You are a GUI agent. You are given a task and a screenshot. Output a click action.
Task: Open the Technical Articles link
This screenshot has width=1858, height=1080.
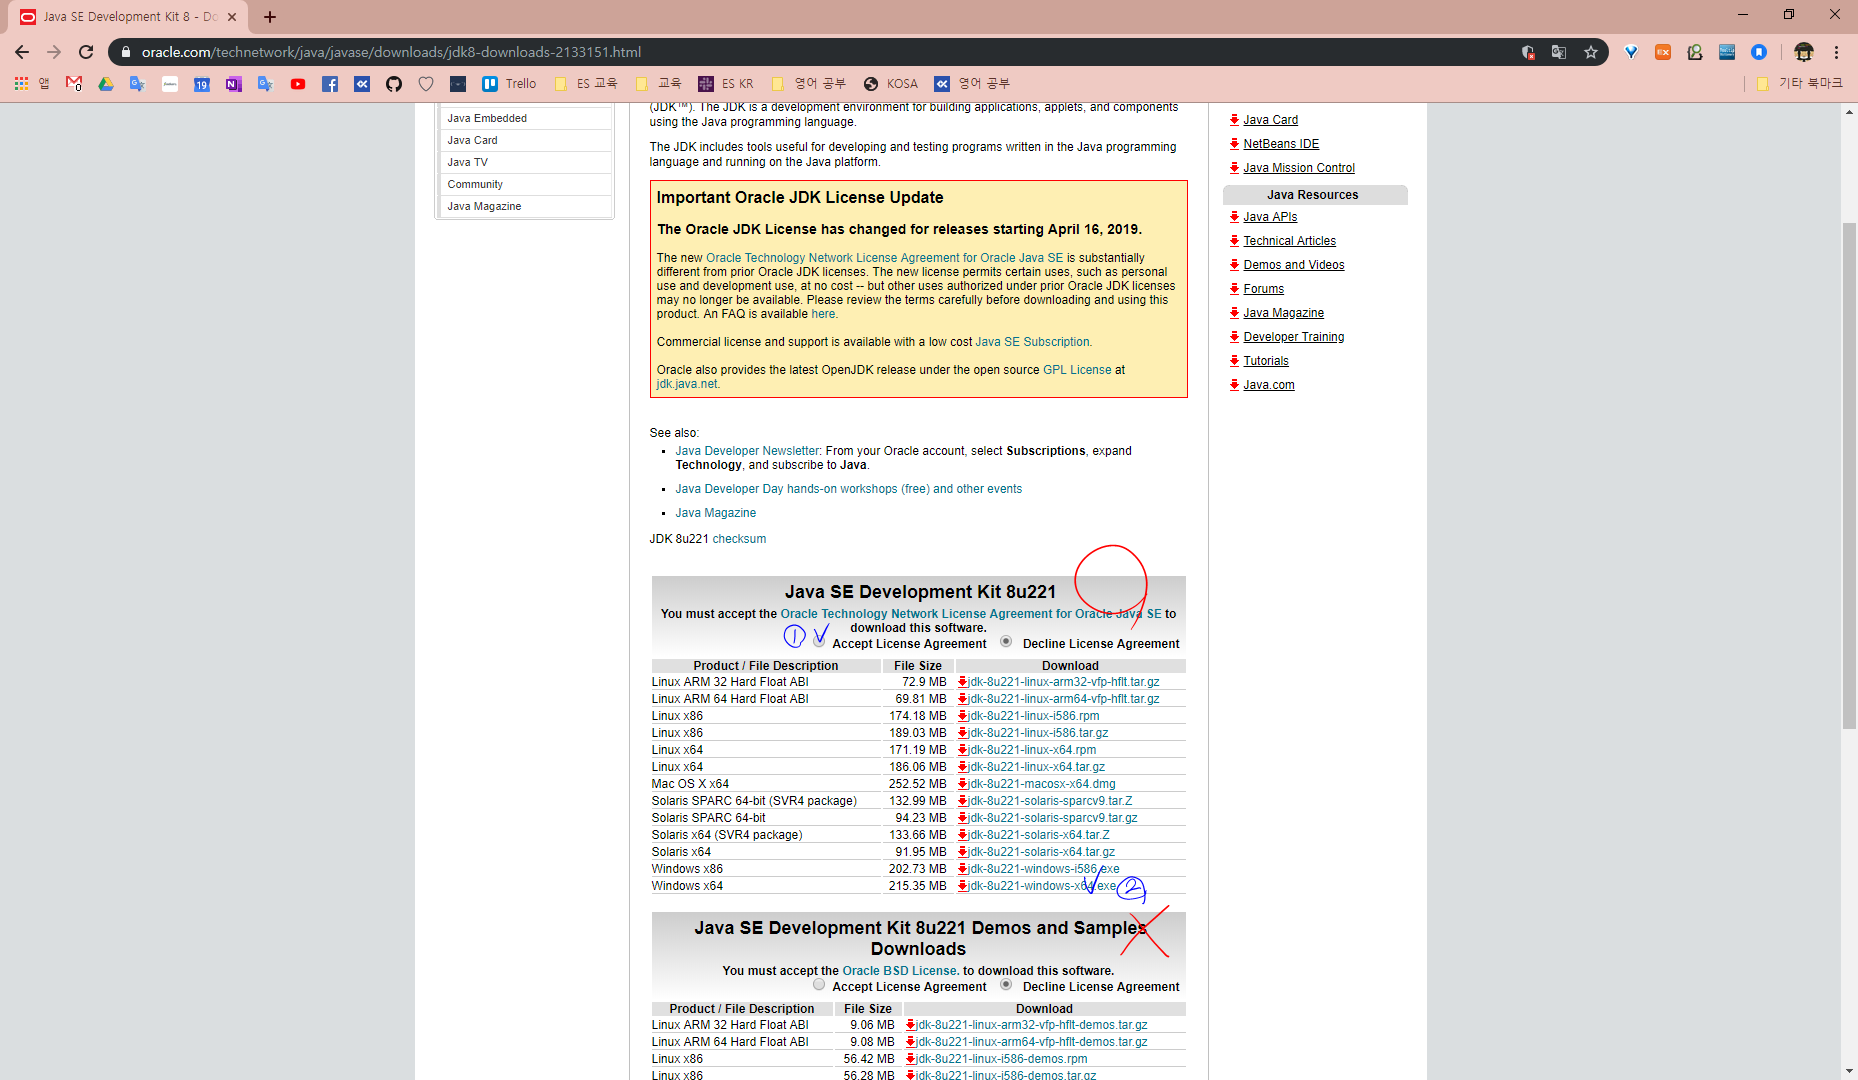coord(1289,241)
